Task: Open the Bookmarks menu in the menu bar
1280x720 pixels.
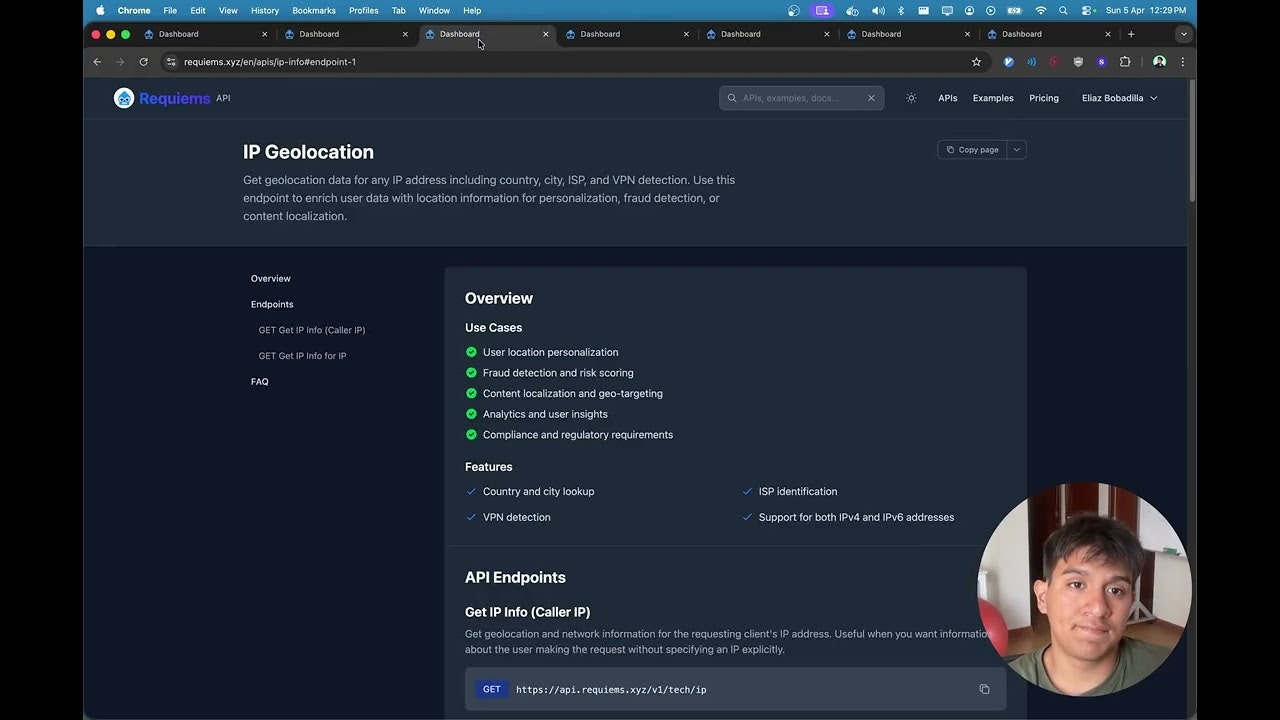Action: [x=313, y=10]
